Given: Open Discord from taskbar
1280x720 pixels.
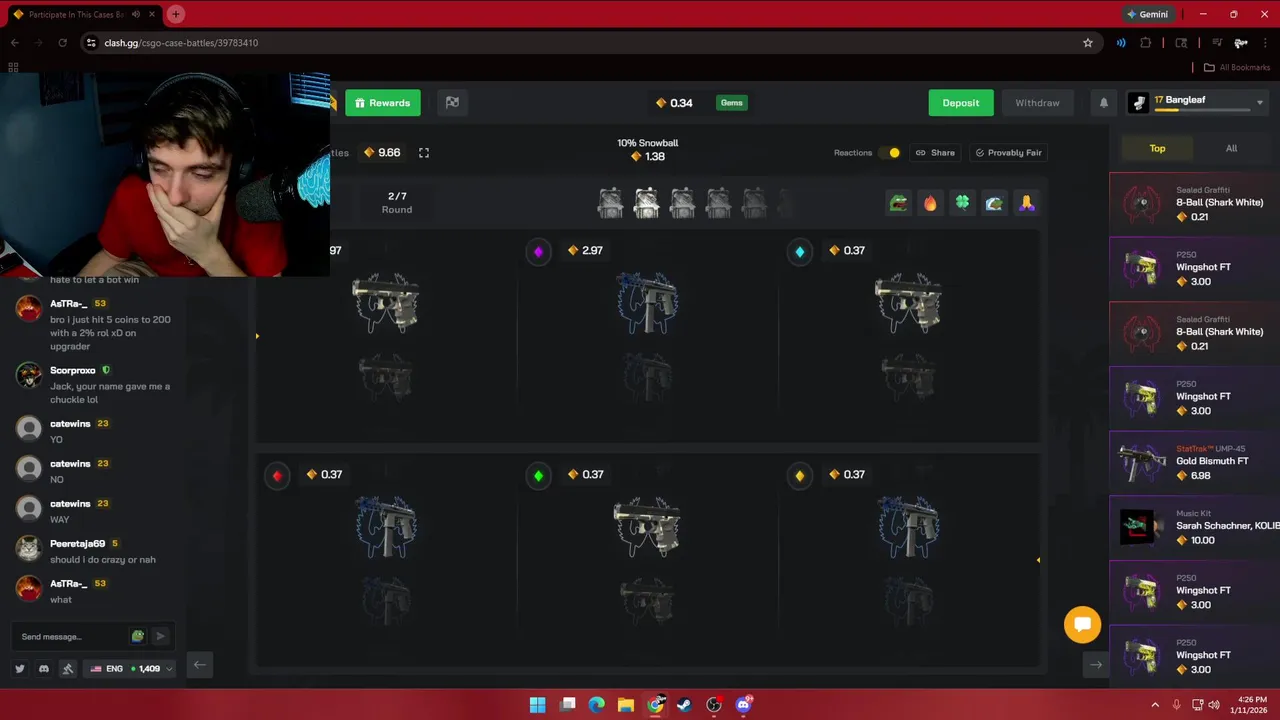Looking at the screenshot, I should [743, 705].
